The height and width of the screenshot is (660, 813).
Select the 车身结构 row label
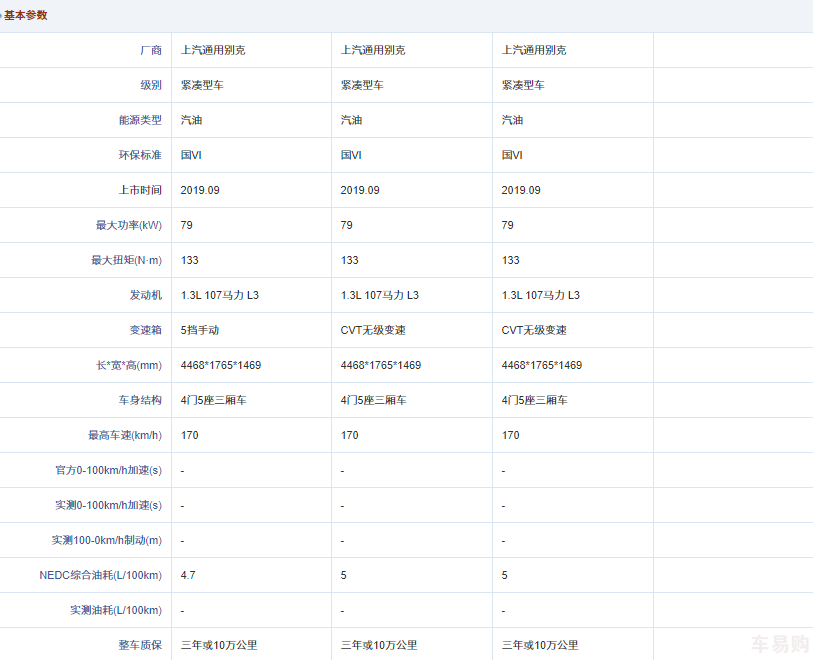click(x=140, y=400)
